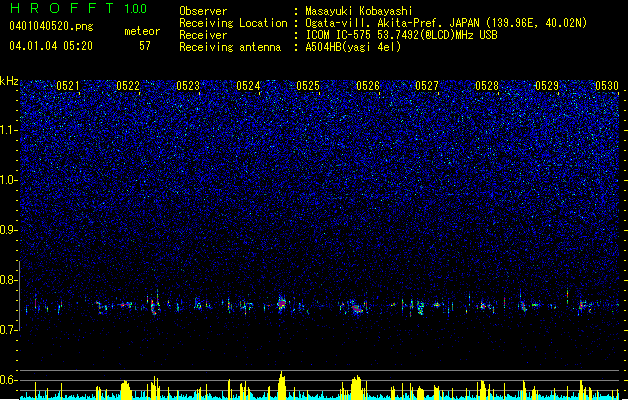Click the 1.1 kHz axis label
The image size is (629, 400).
pyautogui.click(x=9, y=130)
